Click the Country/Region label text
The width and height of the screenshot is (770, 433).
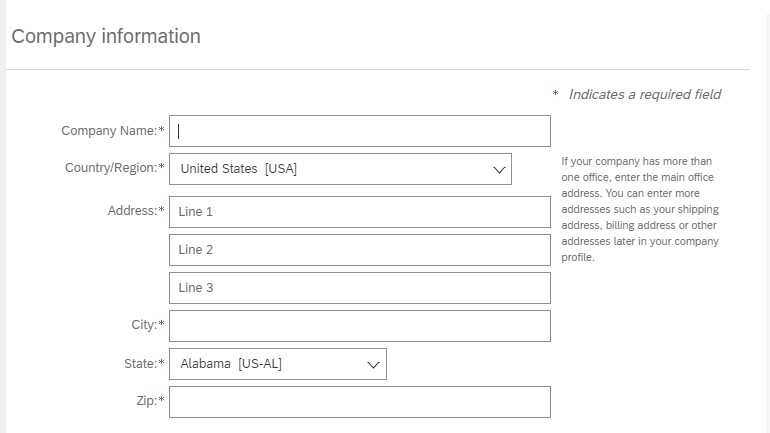click(111, 168)
